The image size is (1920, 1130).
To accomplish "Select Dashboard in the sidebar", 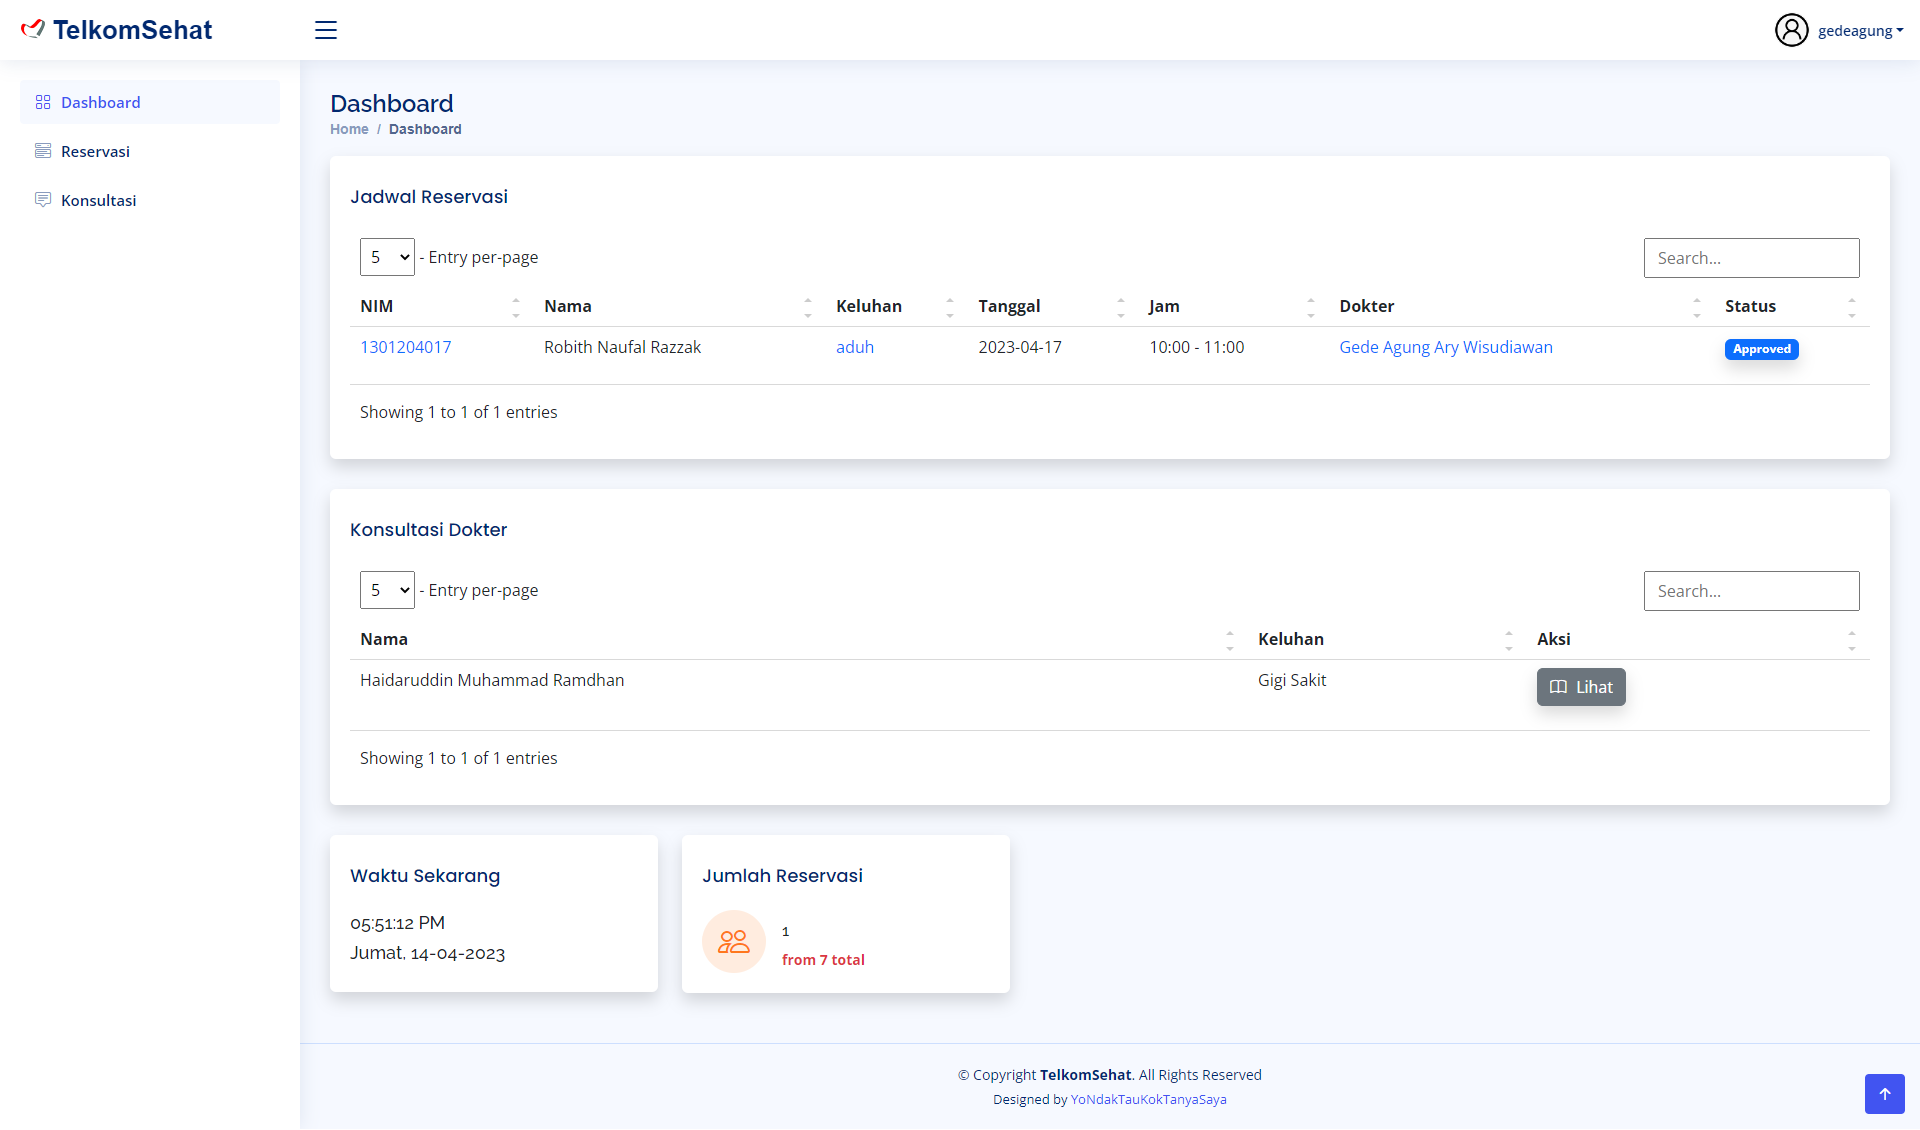I will coord(100,102).
